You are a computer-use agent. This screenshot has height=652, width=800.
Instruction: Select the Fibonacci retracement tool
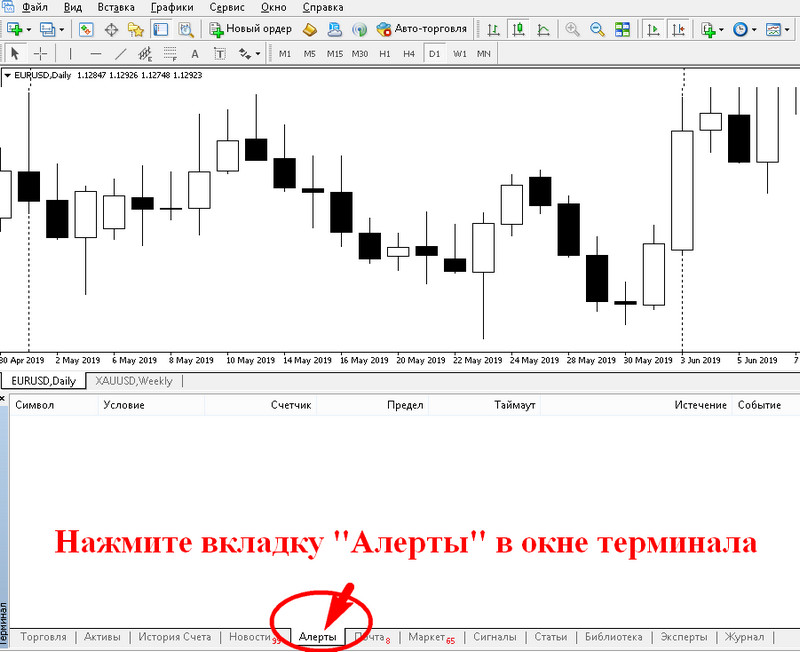(170, 54)
